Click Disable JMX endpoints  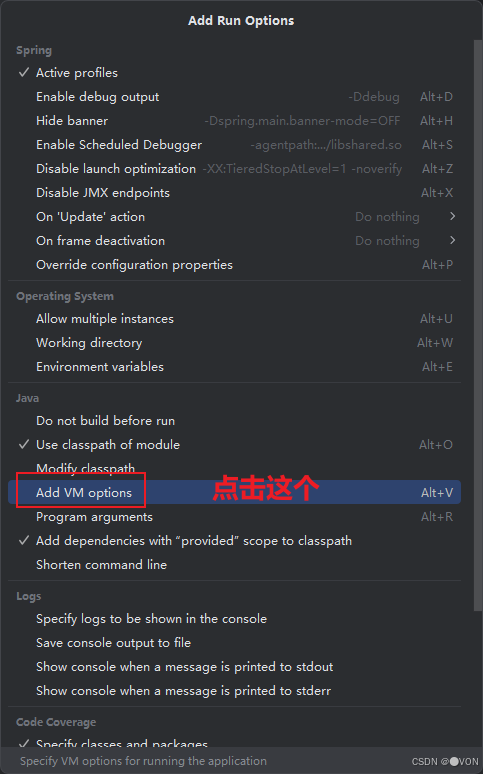click(x=234, y=193)
